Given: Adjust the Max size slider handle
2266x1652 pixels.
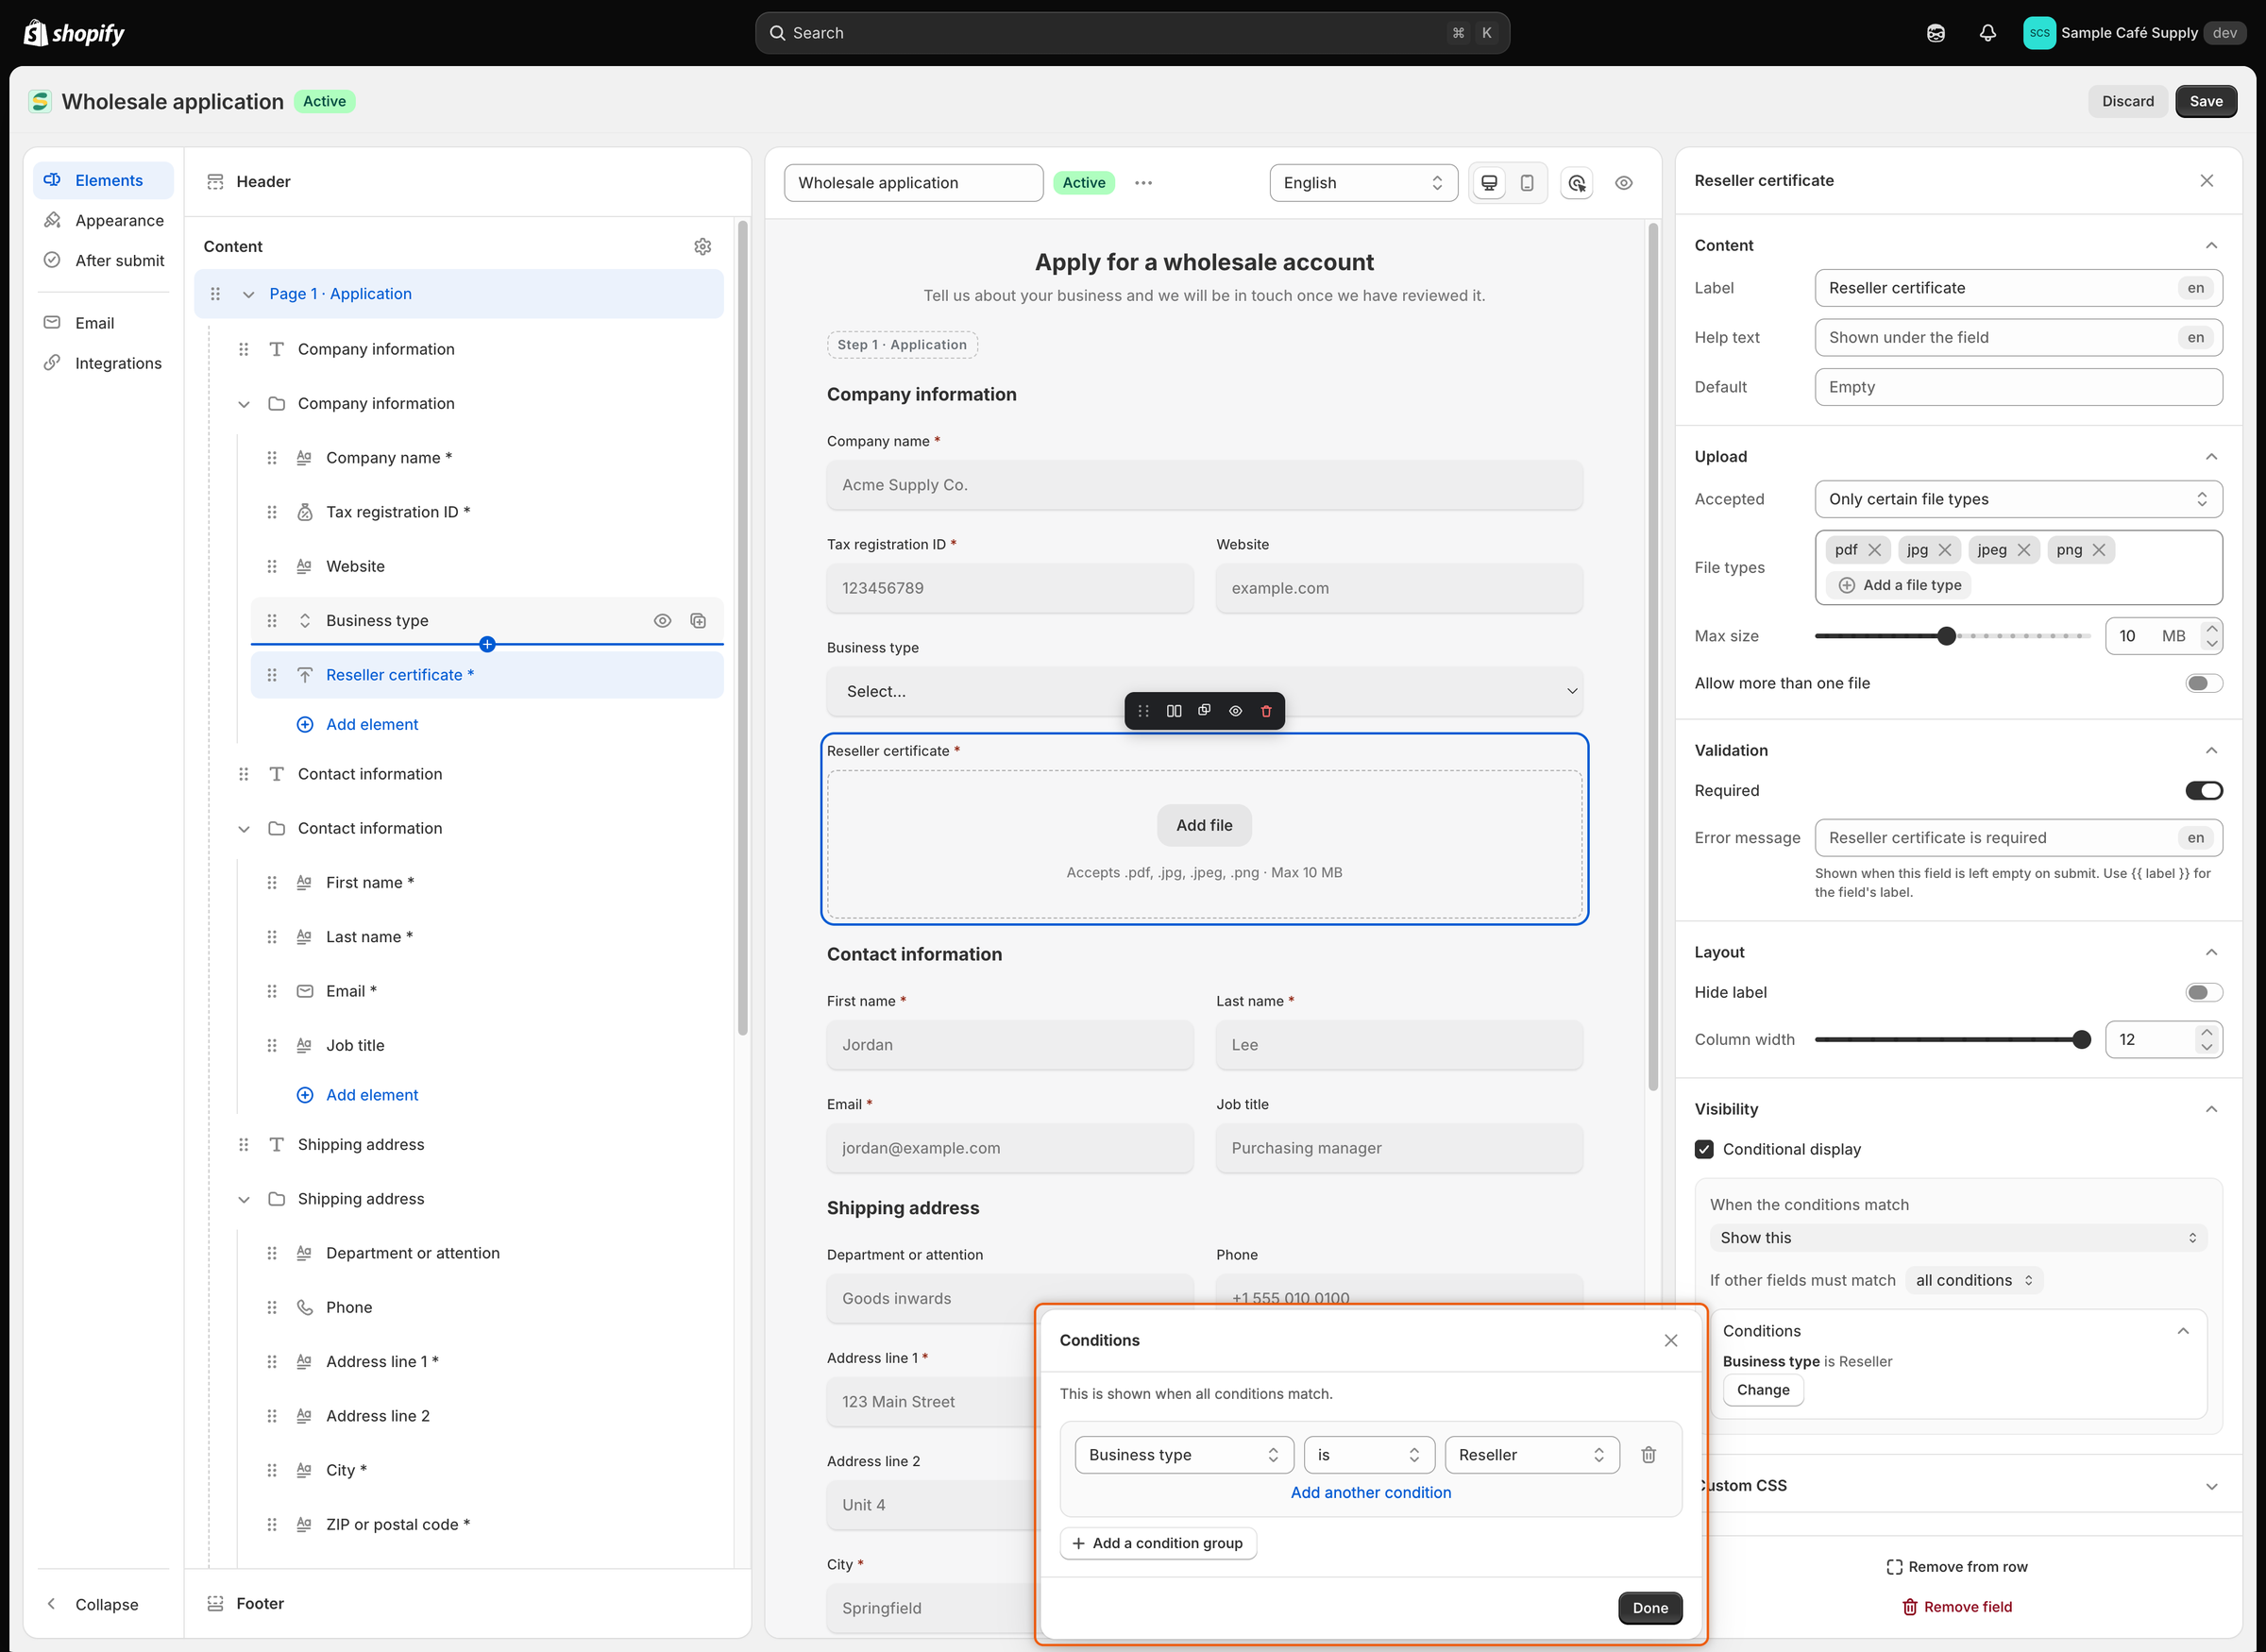Looking at the screenshot, I should [x=1945, y=636].
